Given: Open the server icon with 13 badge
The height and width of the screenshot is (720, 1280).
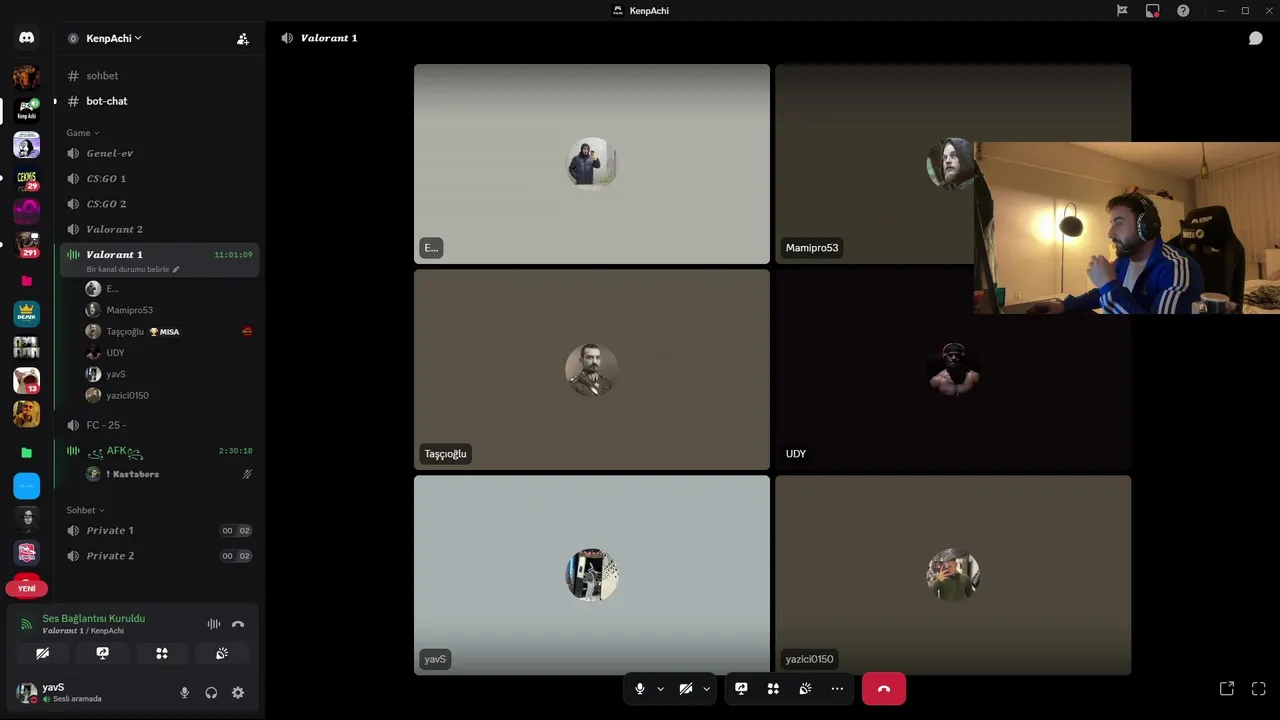Looking at the screenshot, I should (x=26, y=380).
